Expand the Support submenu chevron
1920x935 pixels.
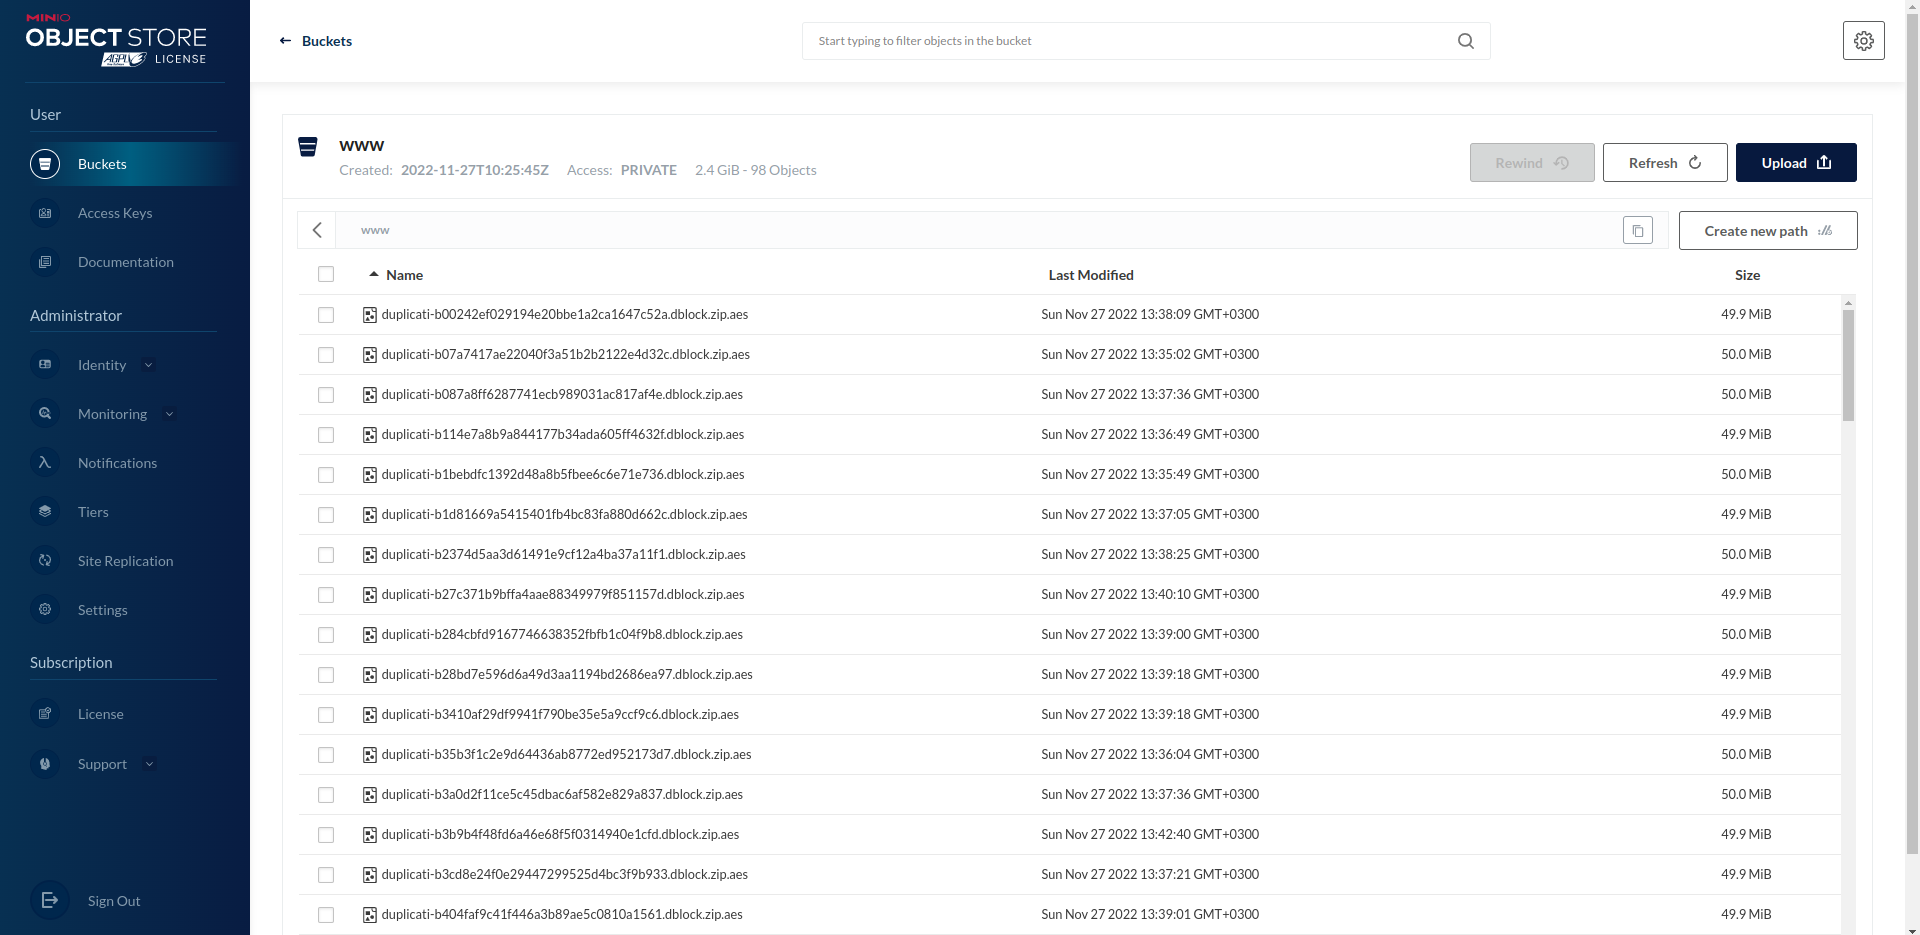(x=150, y=764)
